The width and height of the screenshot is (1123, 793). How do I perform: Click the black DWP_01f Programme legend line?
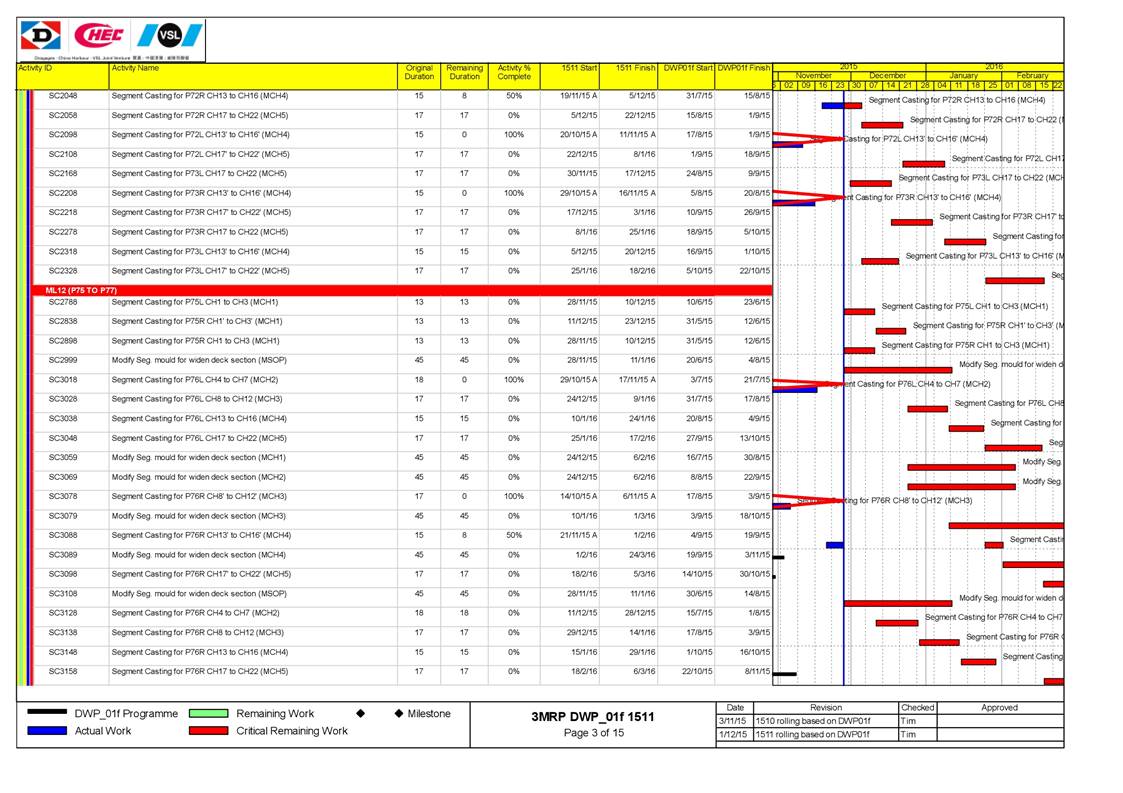point(47,713)
